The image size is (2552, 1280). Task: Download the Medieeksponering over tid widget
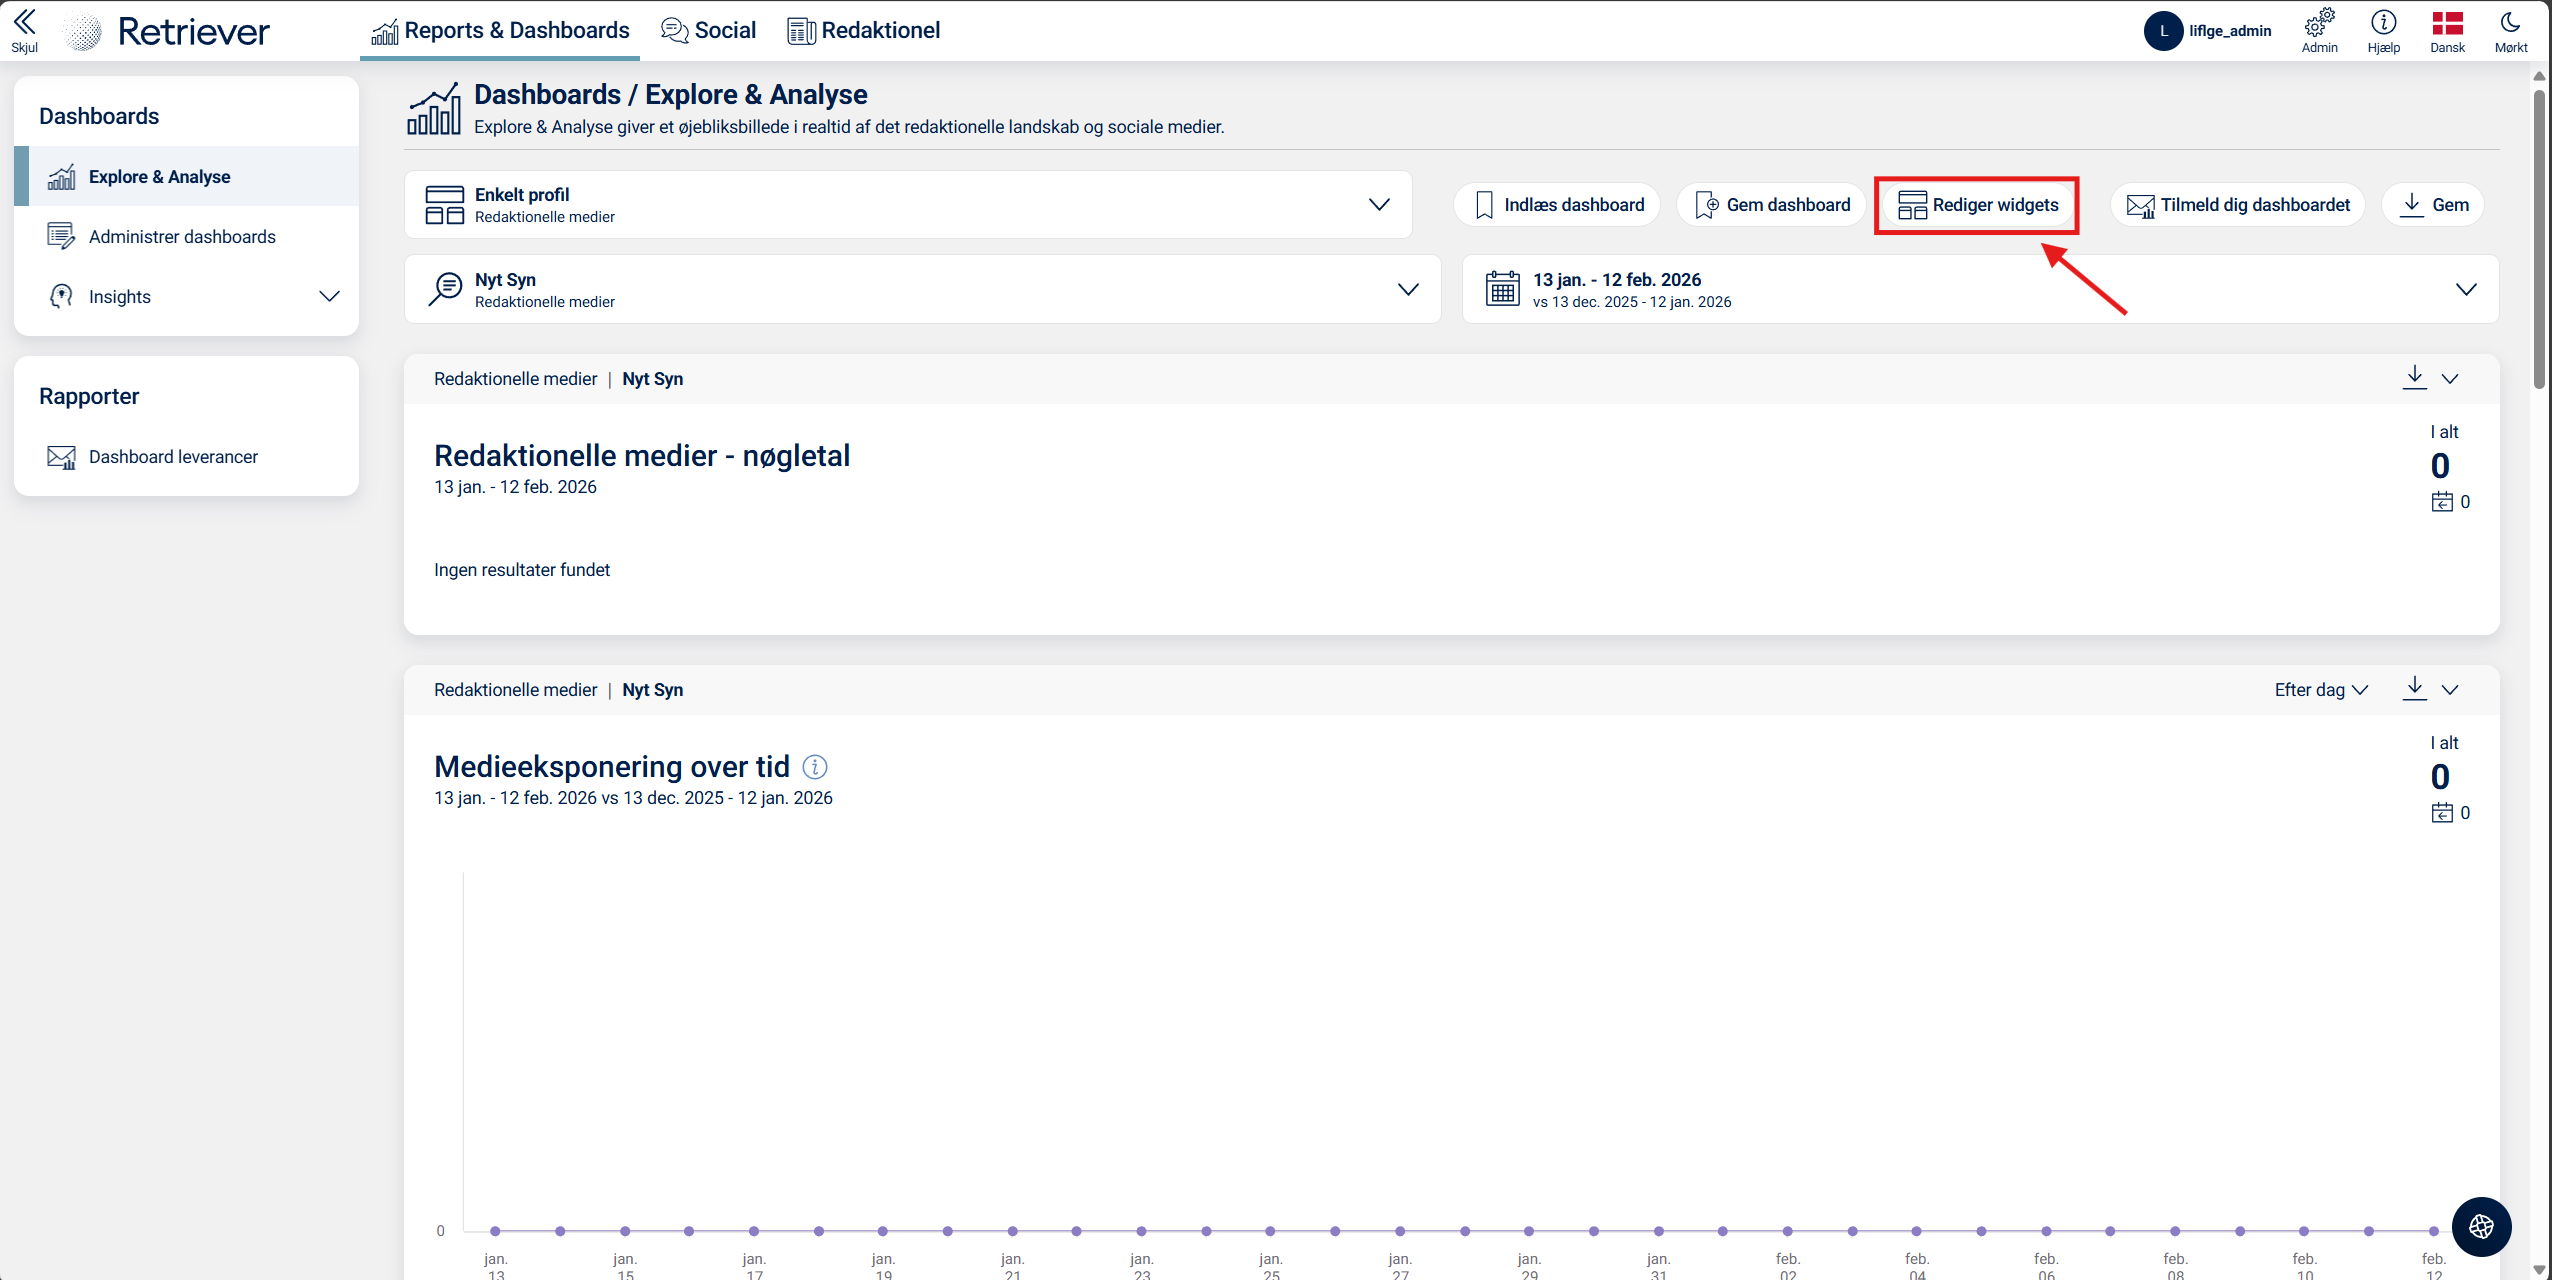(x=2414, y=689)
